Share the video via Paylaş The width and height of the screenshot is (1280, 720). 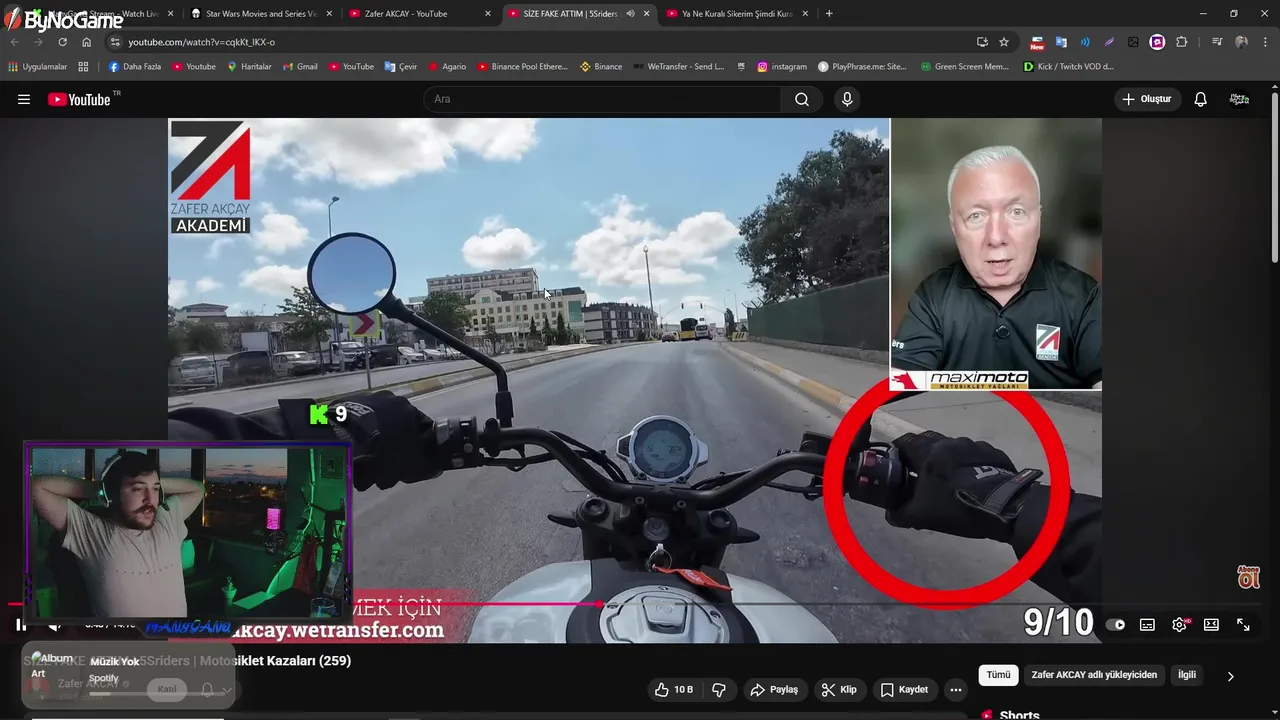coord(774,690)
